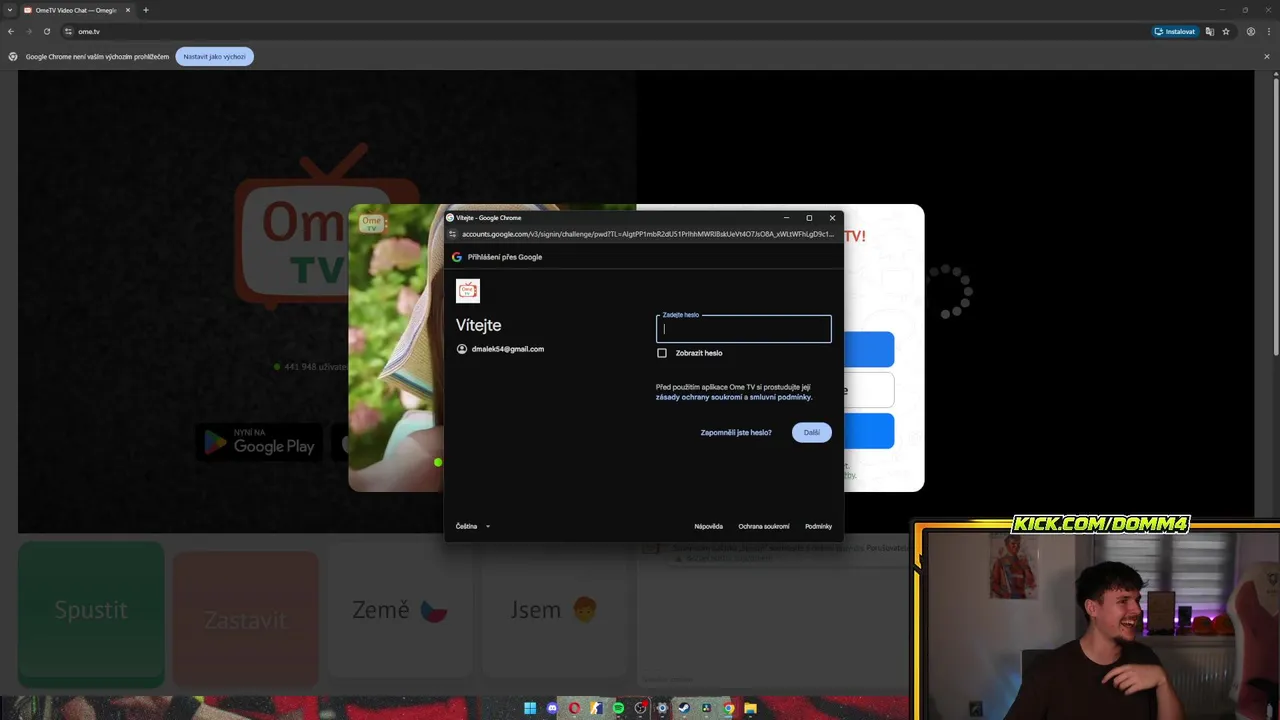The image size is (1280, 720).
Task: Click the Ochrana soukromí footer link
Action: [x=764, y=526]
